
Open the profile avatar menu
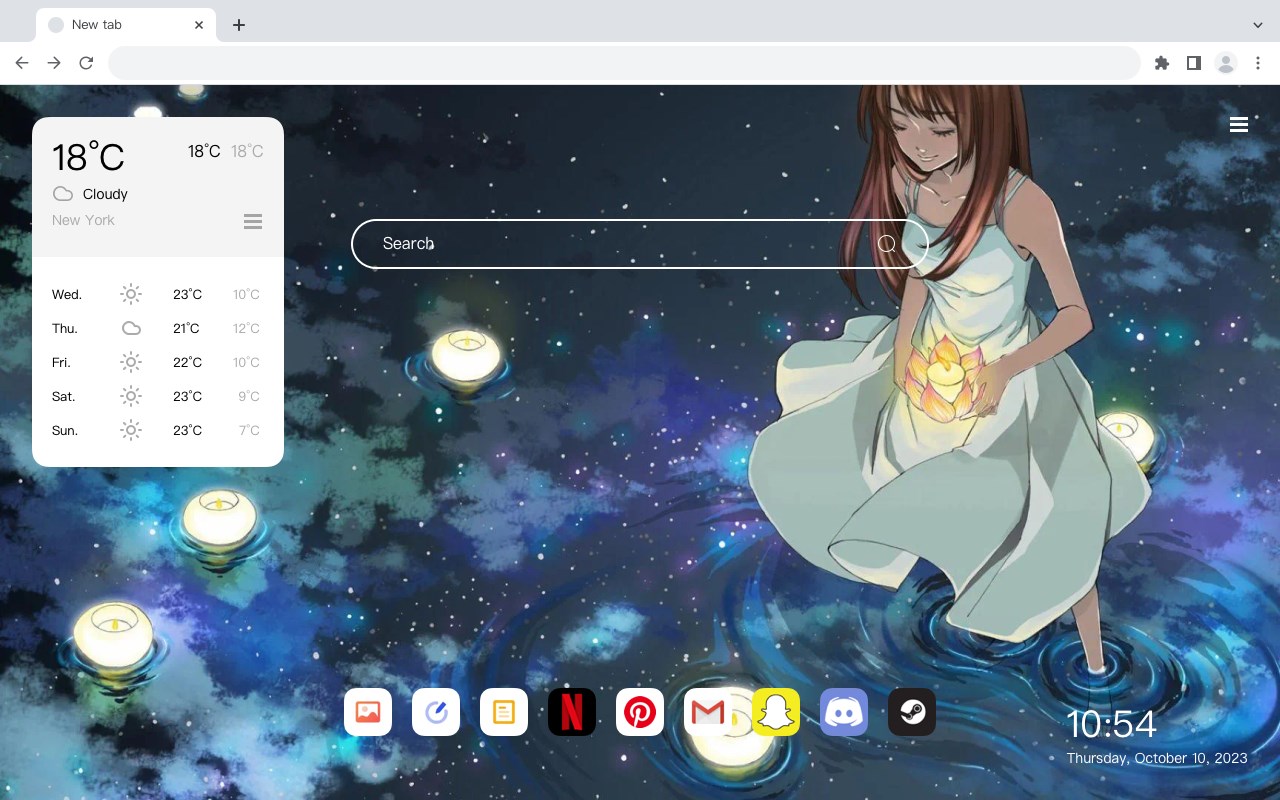[x=1226, y=63]
